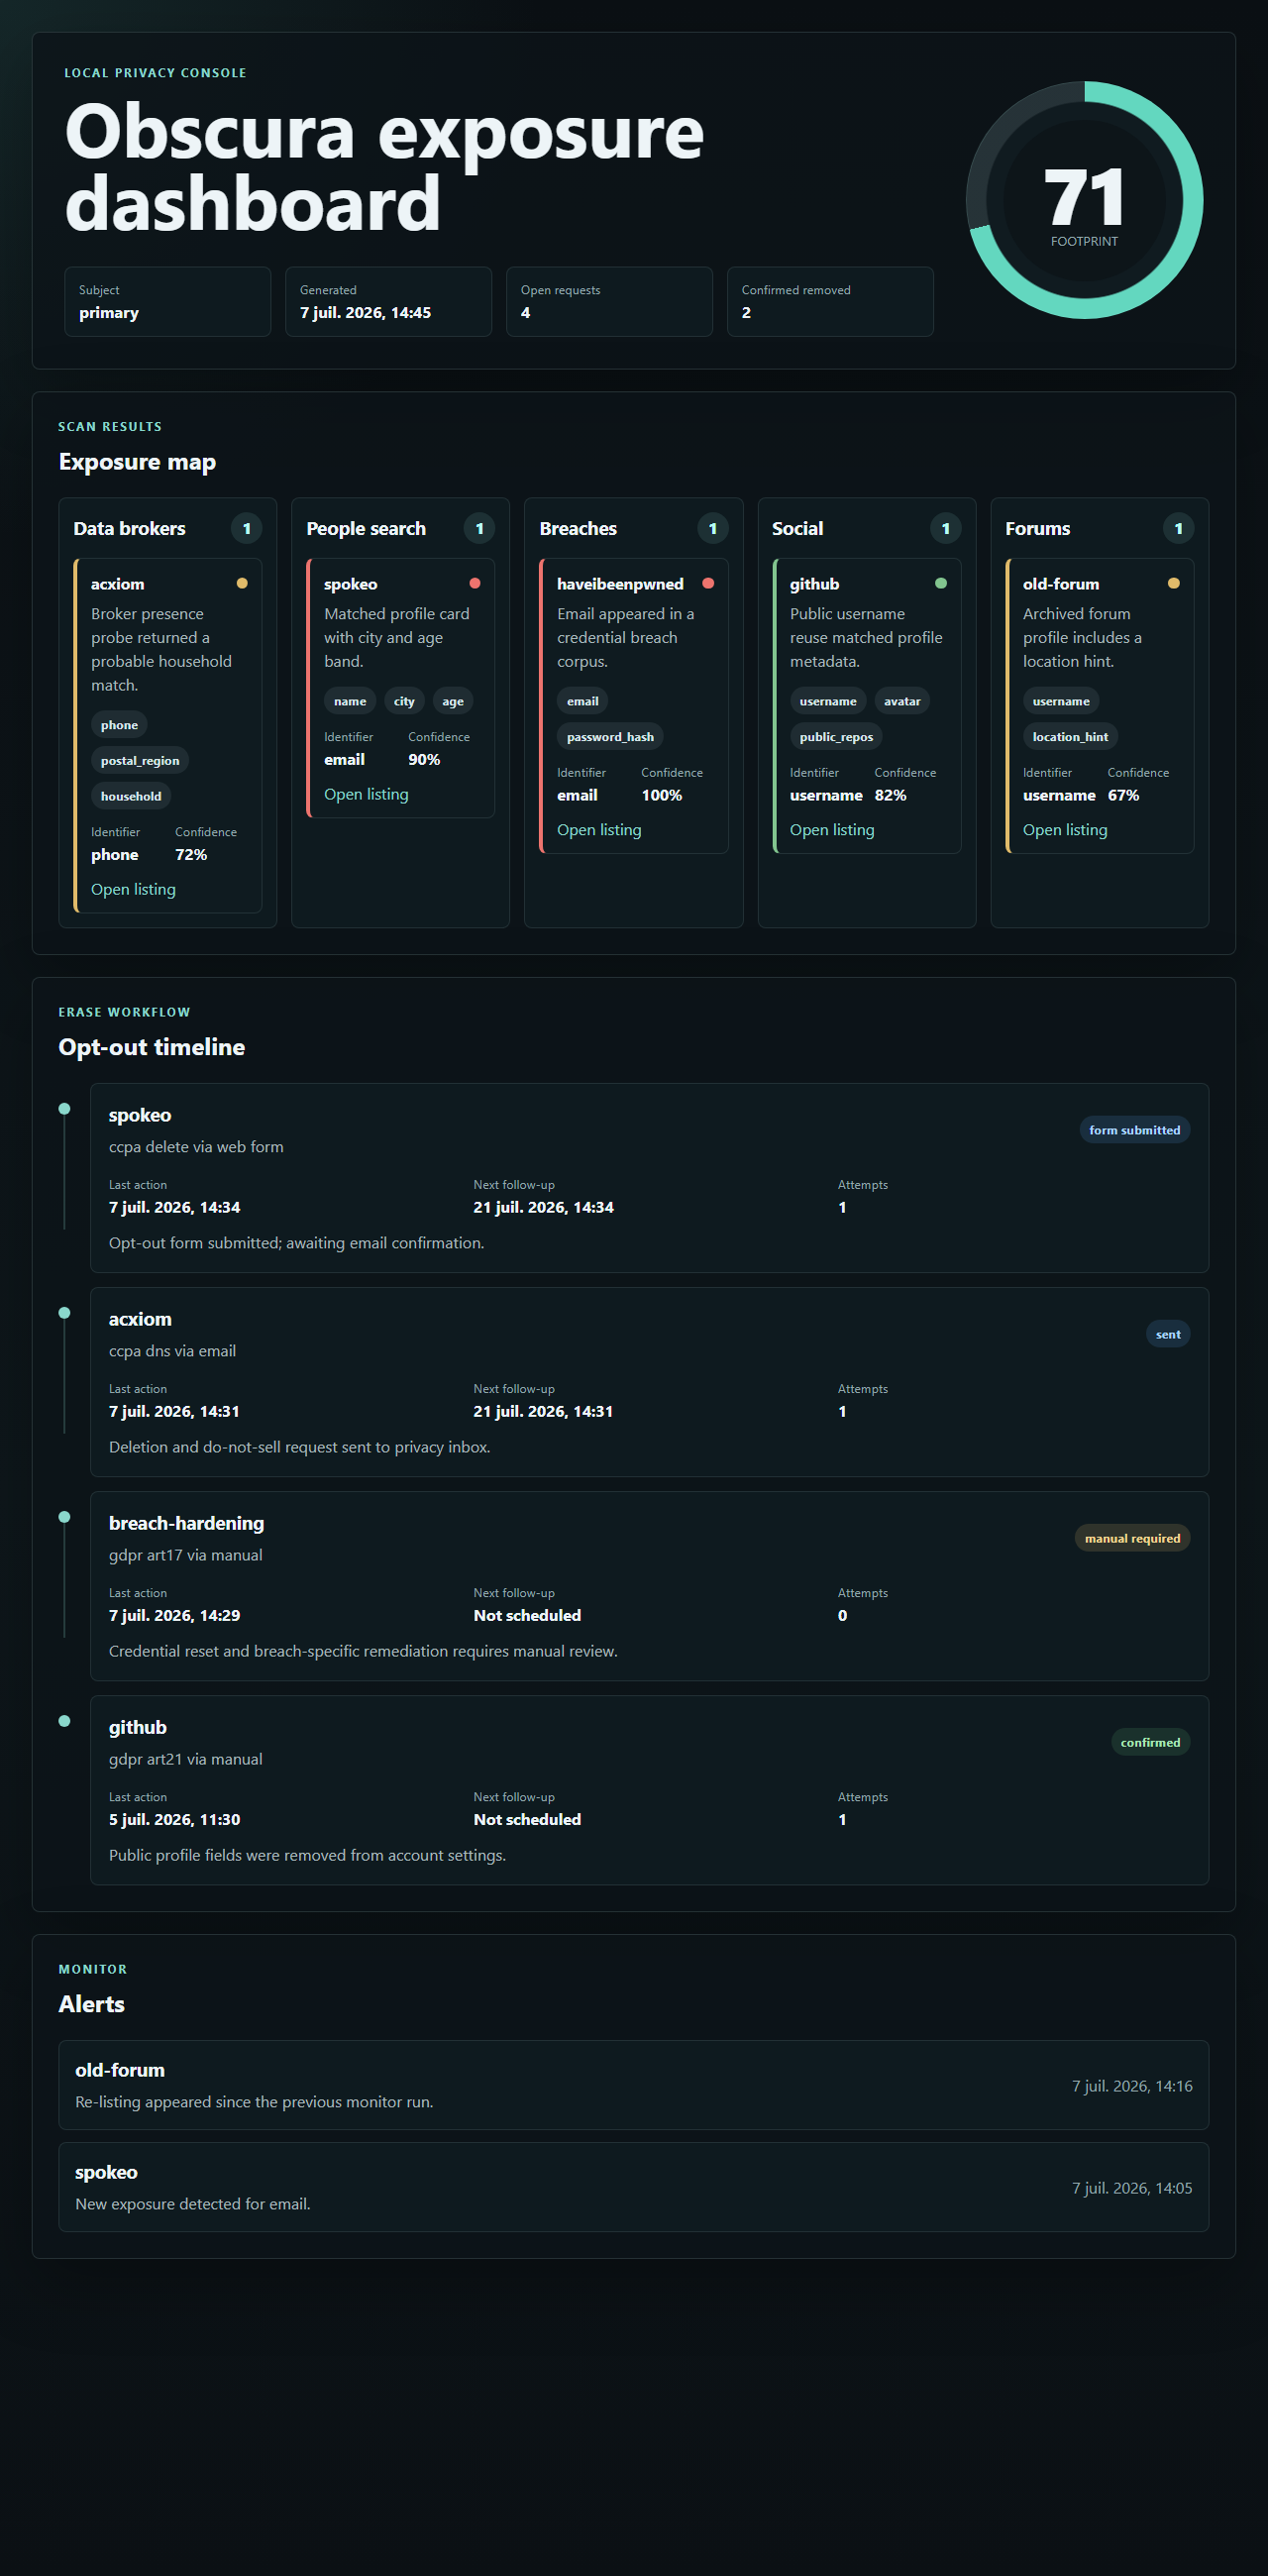Select the Open requests stat card
The width and height of the screenshot is (1268, 2576).
tap(609, 301)
